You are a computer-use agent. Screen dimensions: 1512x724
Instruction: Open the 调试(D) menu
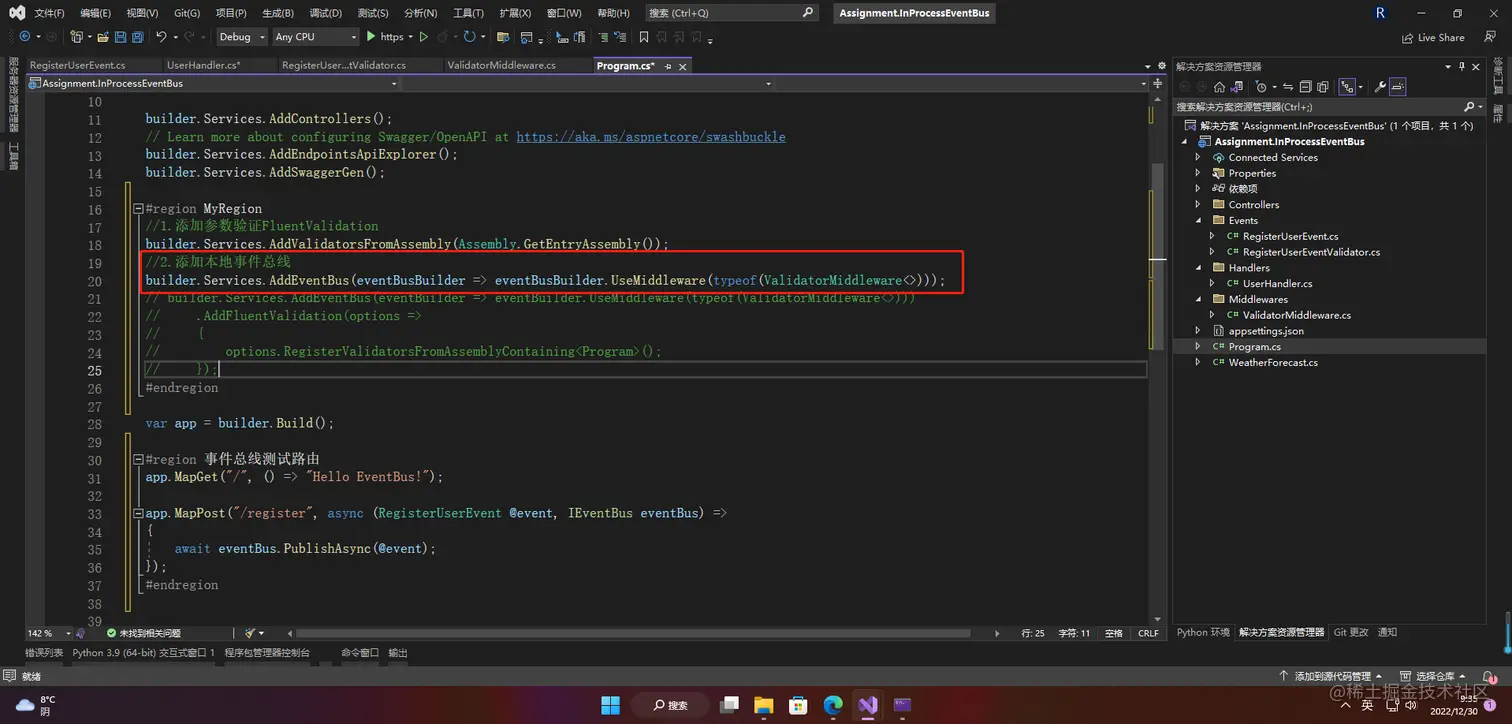pos(325,13)
